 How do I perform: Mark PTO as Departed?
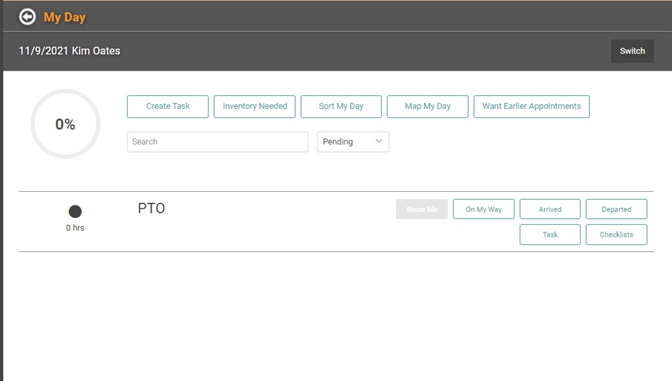click(616, 209)
